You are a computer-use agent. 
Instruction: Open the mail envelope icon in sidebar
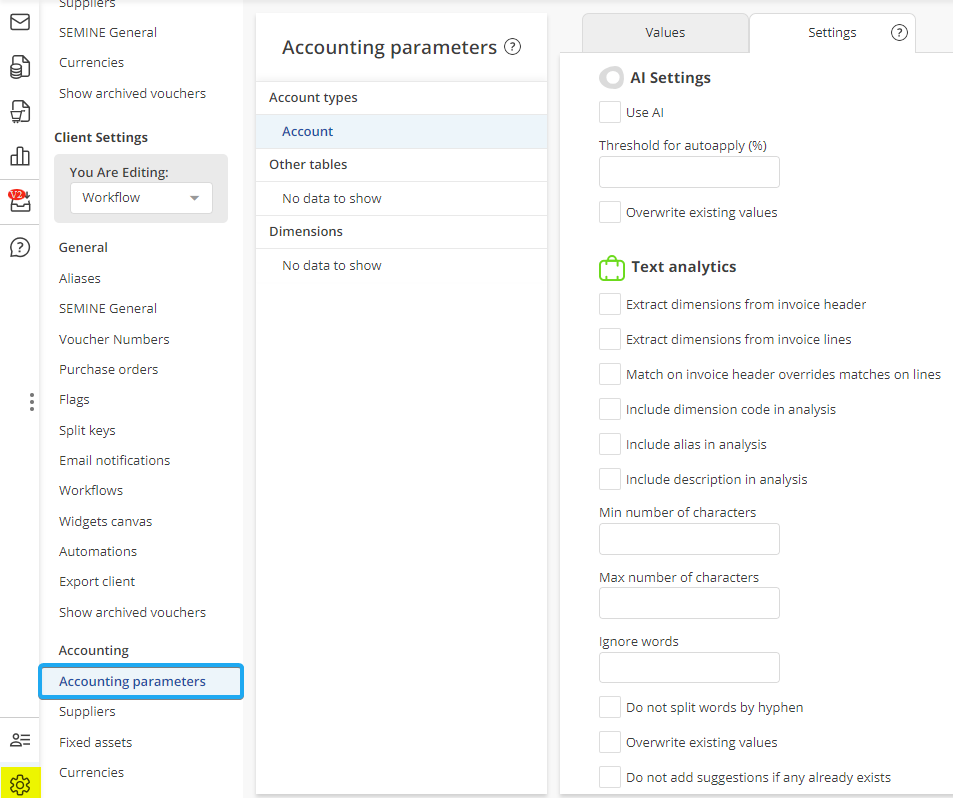tap(20, 21)
